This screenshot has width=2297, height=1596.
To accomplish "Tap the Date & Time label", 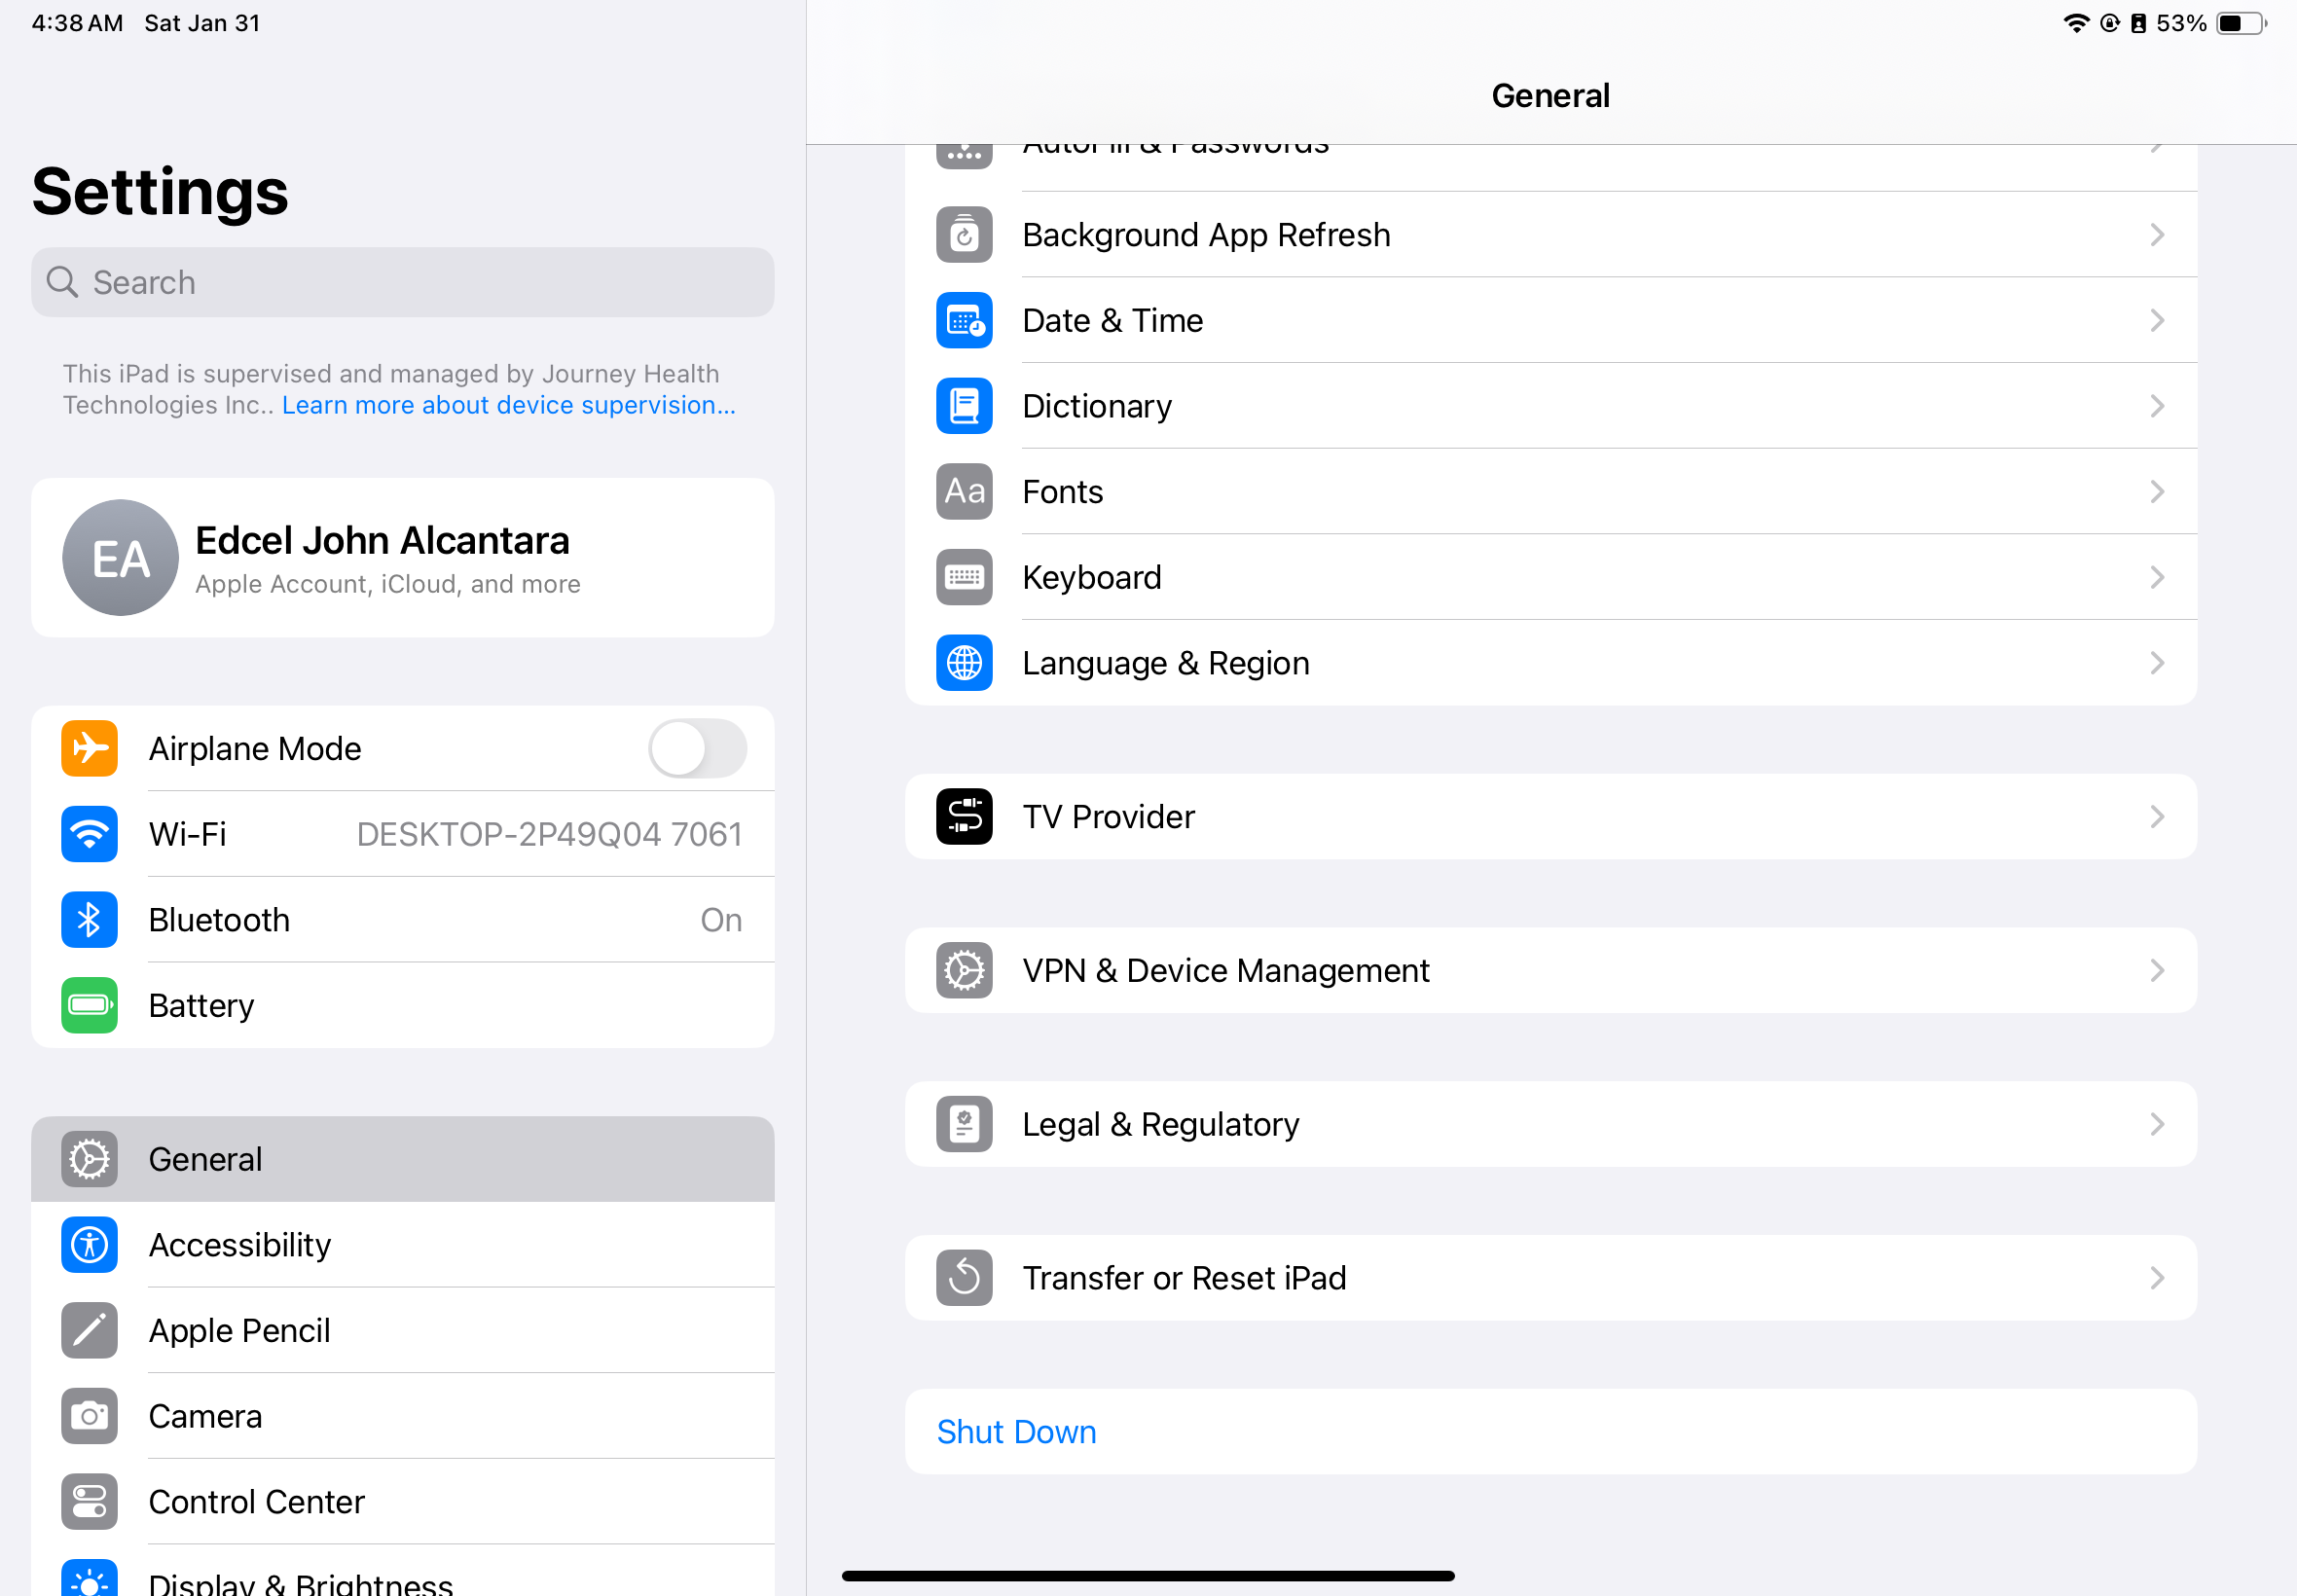I will [1113, 321].
